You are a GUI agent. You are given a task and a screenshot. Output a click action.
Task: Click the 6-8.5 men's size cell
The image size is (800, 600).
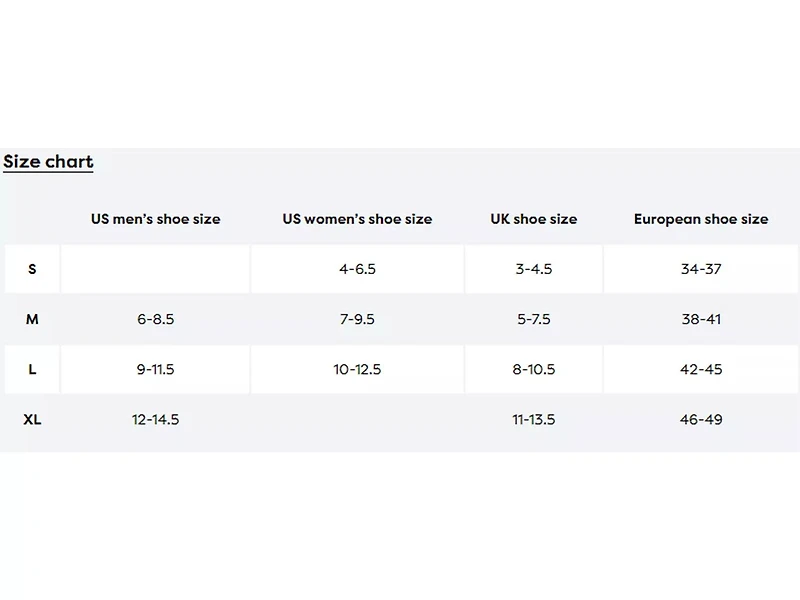[x=155, y=319]
